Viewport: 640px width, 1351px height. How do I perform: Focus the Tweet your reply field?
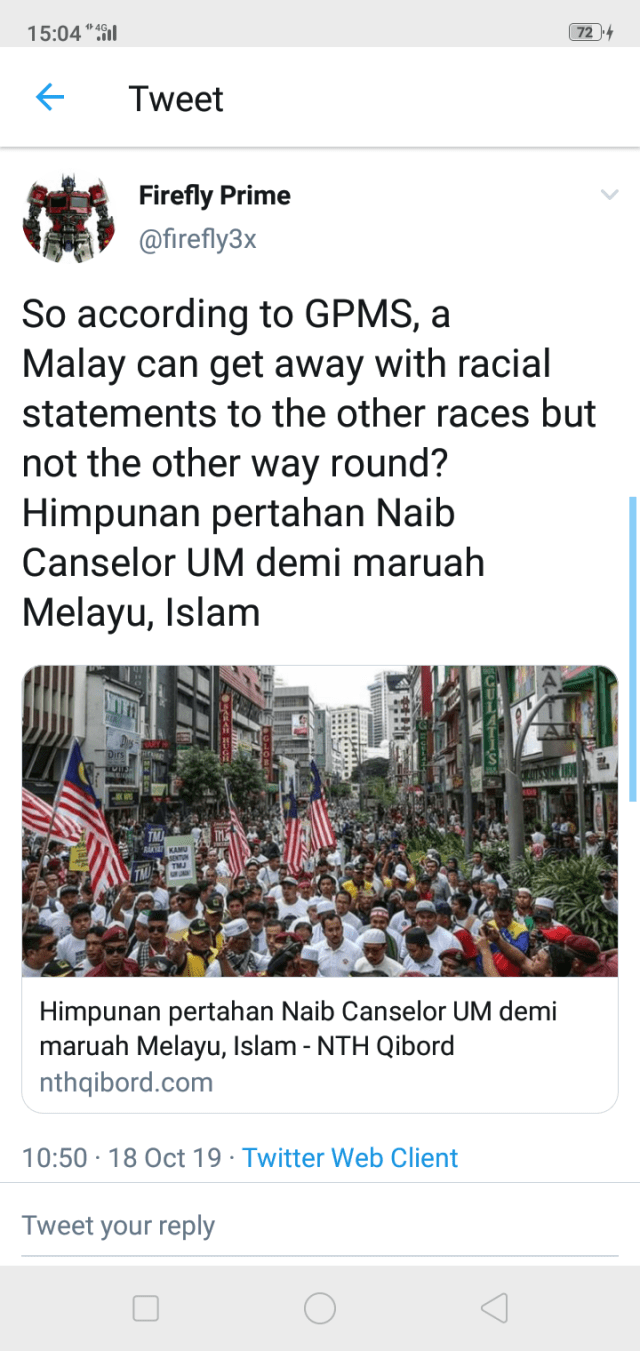click(320, 1226)
